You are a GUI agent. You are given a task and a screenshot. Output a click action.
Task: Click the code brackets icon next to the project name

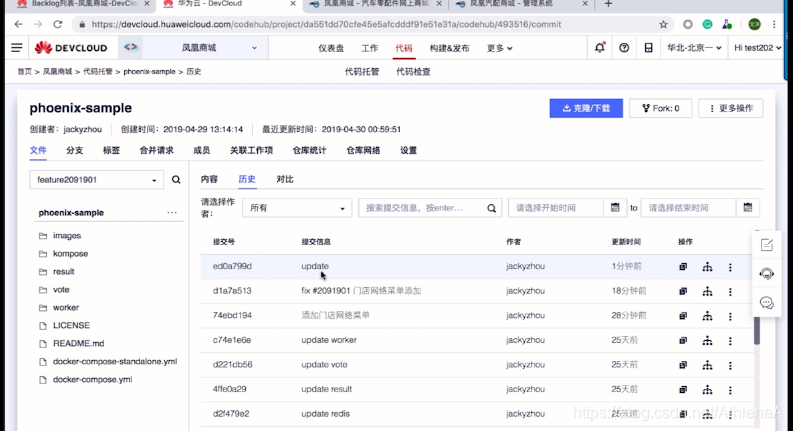pos(130,47)
